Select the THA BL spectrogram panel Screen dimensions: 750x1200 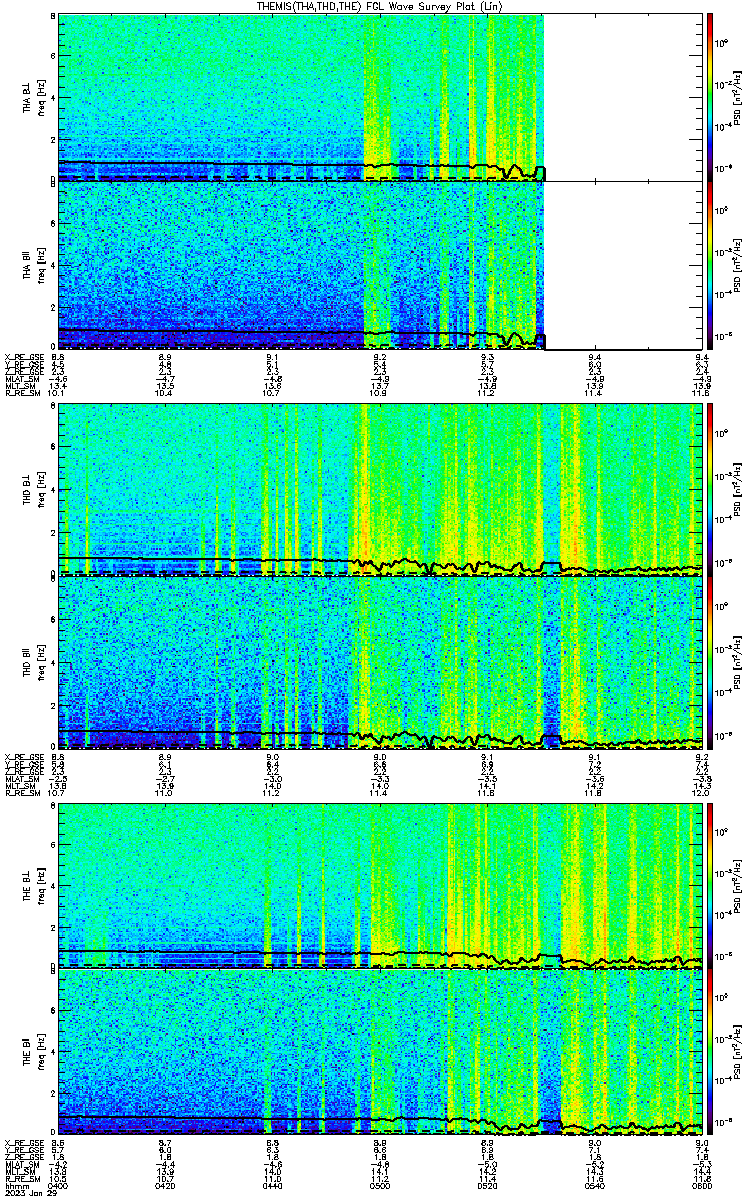381,97
